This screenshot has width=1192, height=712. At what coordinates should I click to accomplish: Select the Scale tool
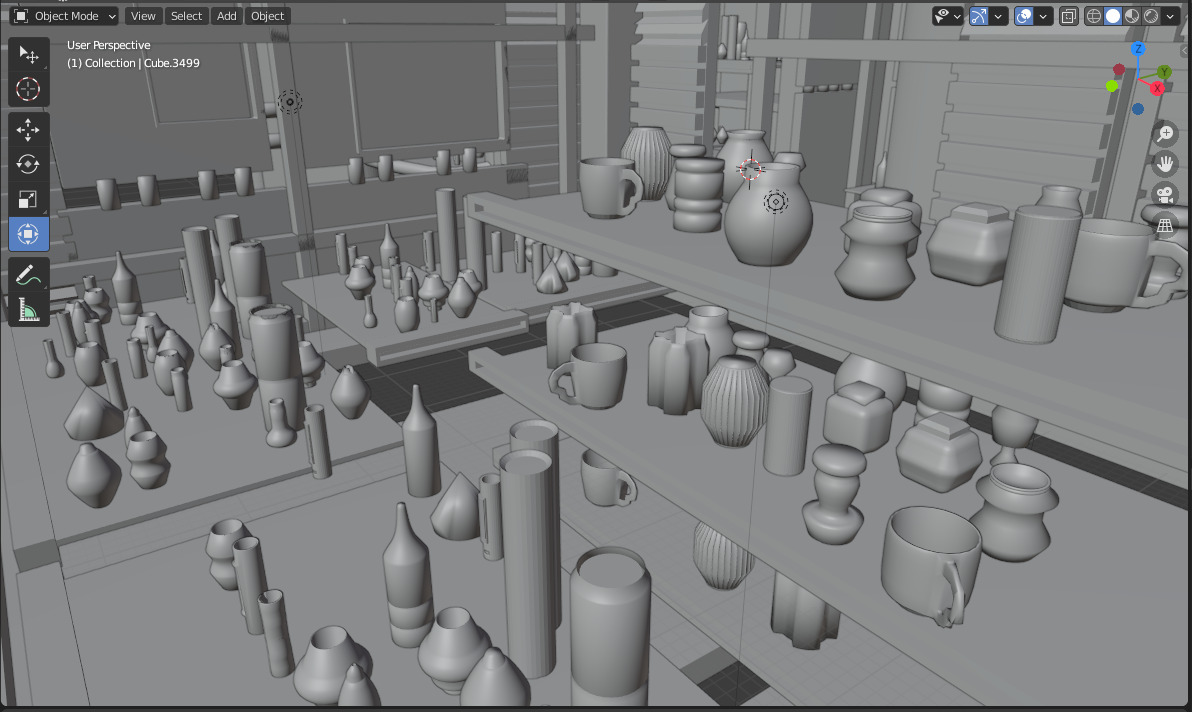click(28, 199)
